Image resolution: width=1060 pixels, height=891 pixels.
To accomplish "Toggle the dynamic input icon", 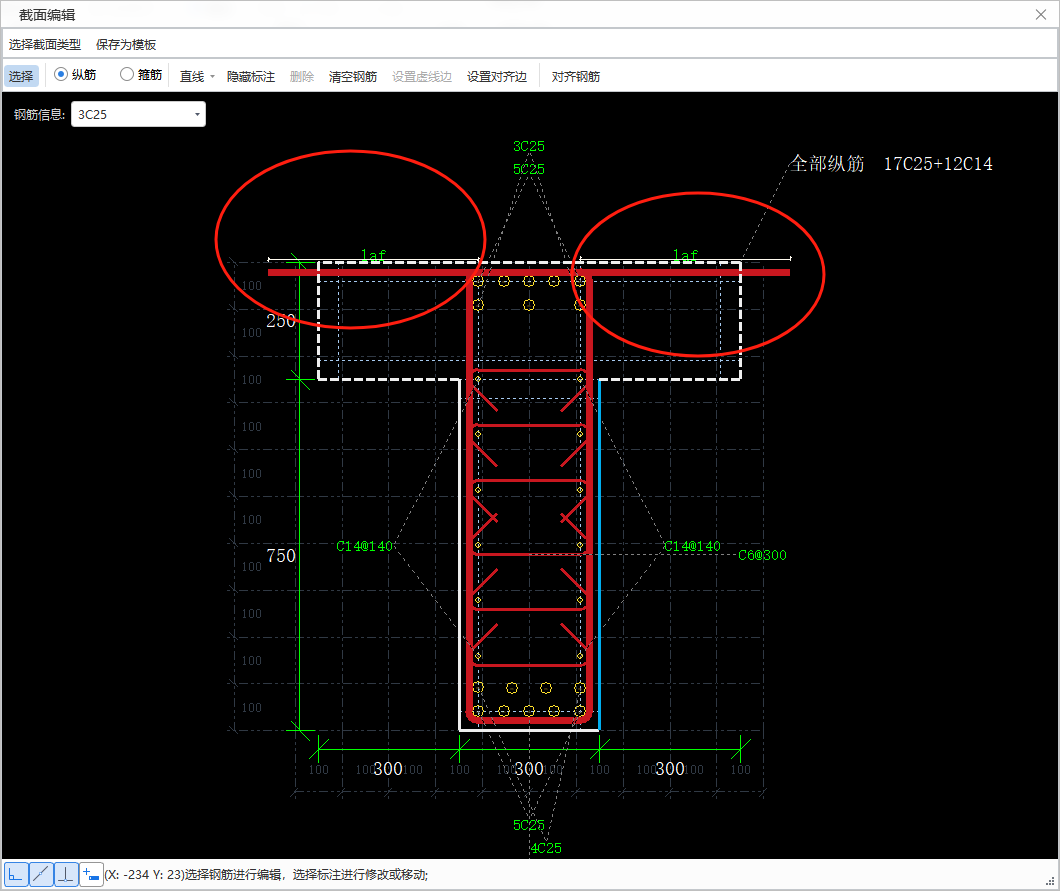I will 91,874.
